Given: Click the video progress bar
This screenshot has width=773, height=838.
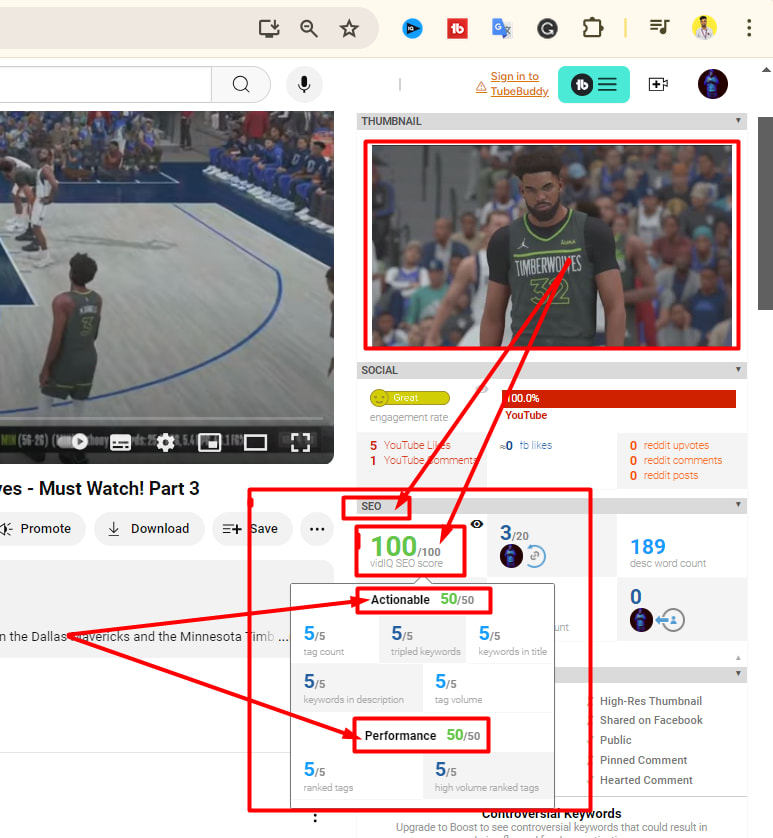Looking at the screenshot, I should (x=150, y=420).
